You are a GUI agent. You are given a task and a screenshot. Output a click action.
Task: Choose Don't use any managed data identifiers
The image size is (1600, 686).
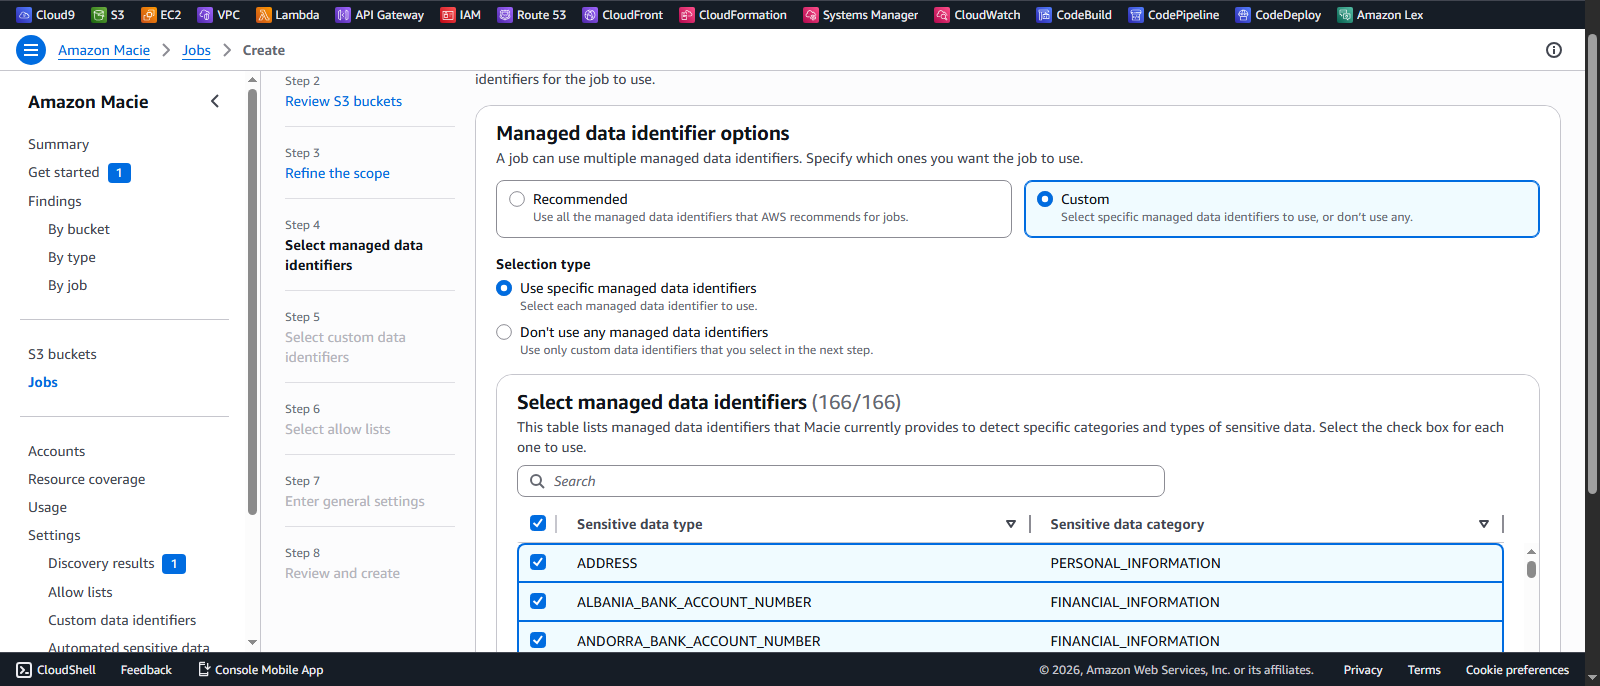(504, 332)
